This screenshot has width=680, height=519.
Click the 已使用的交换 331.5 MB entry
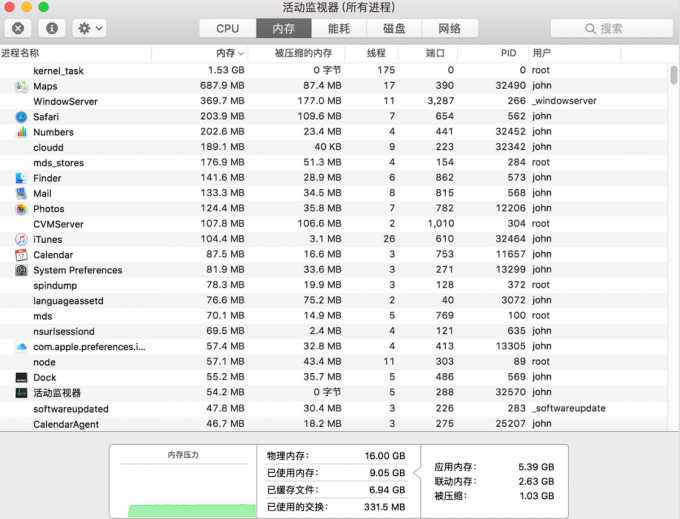coord(336,507)
